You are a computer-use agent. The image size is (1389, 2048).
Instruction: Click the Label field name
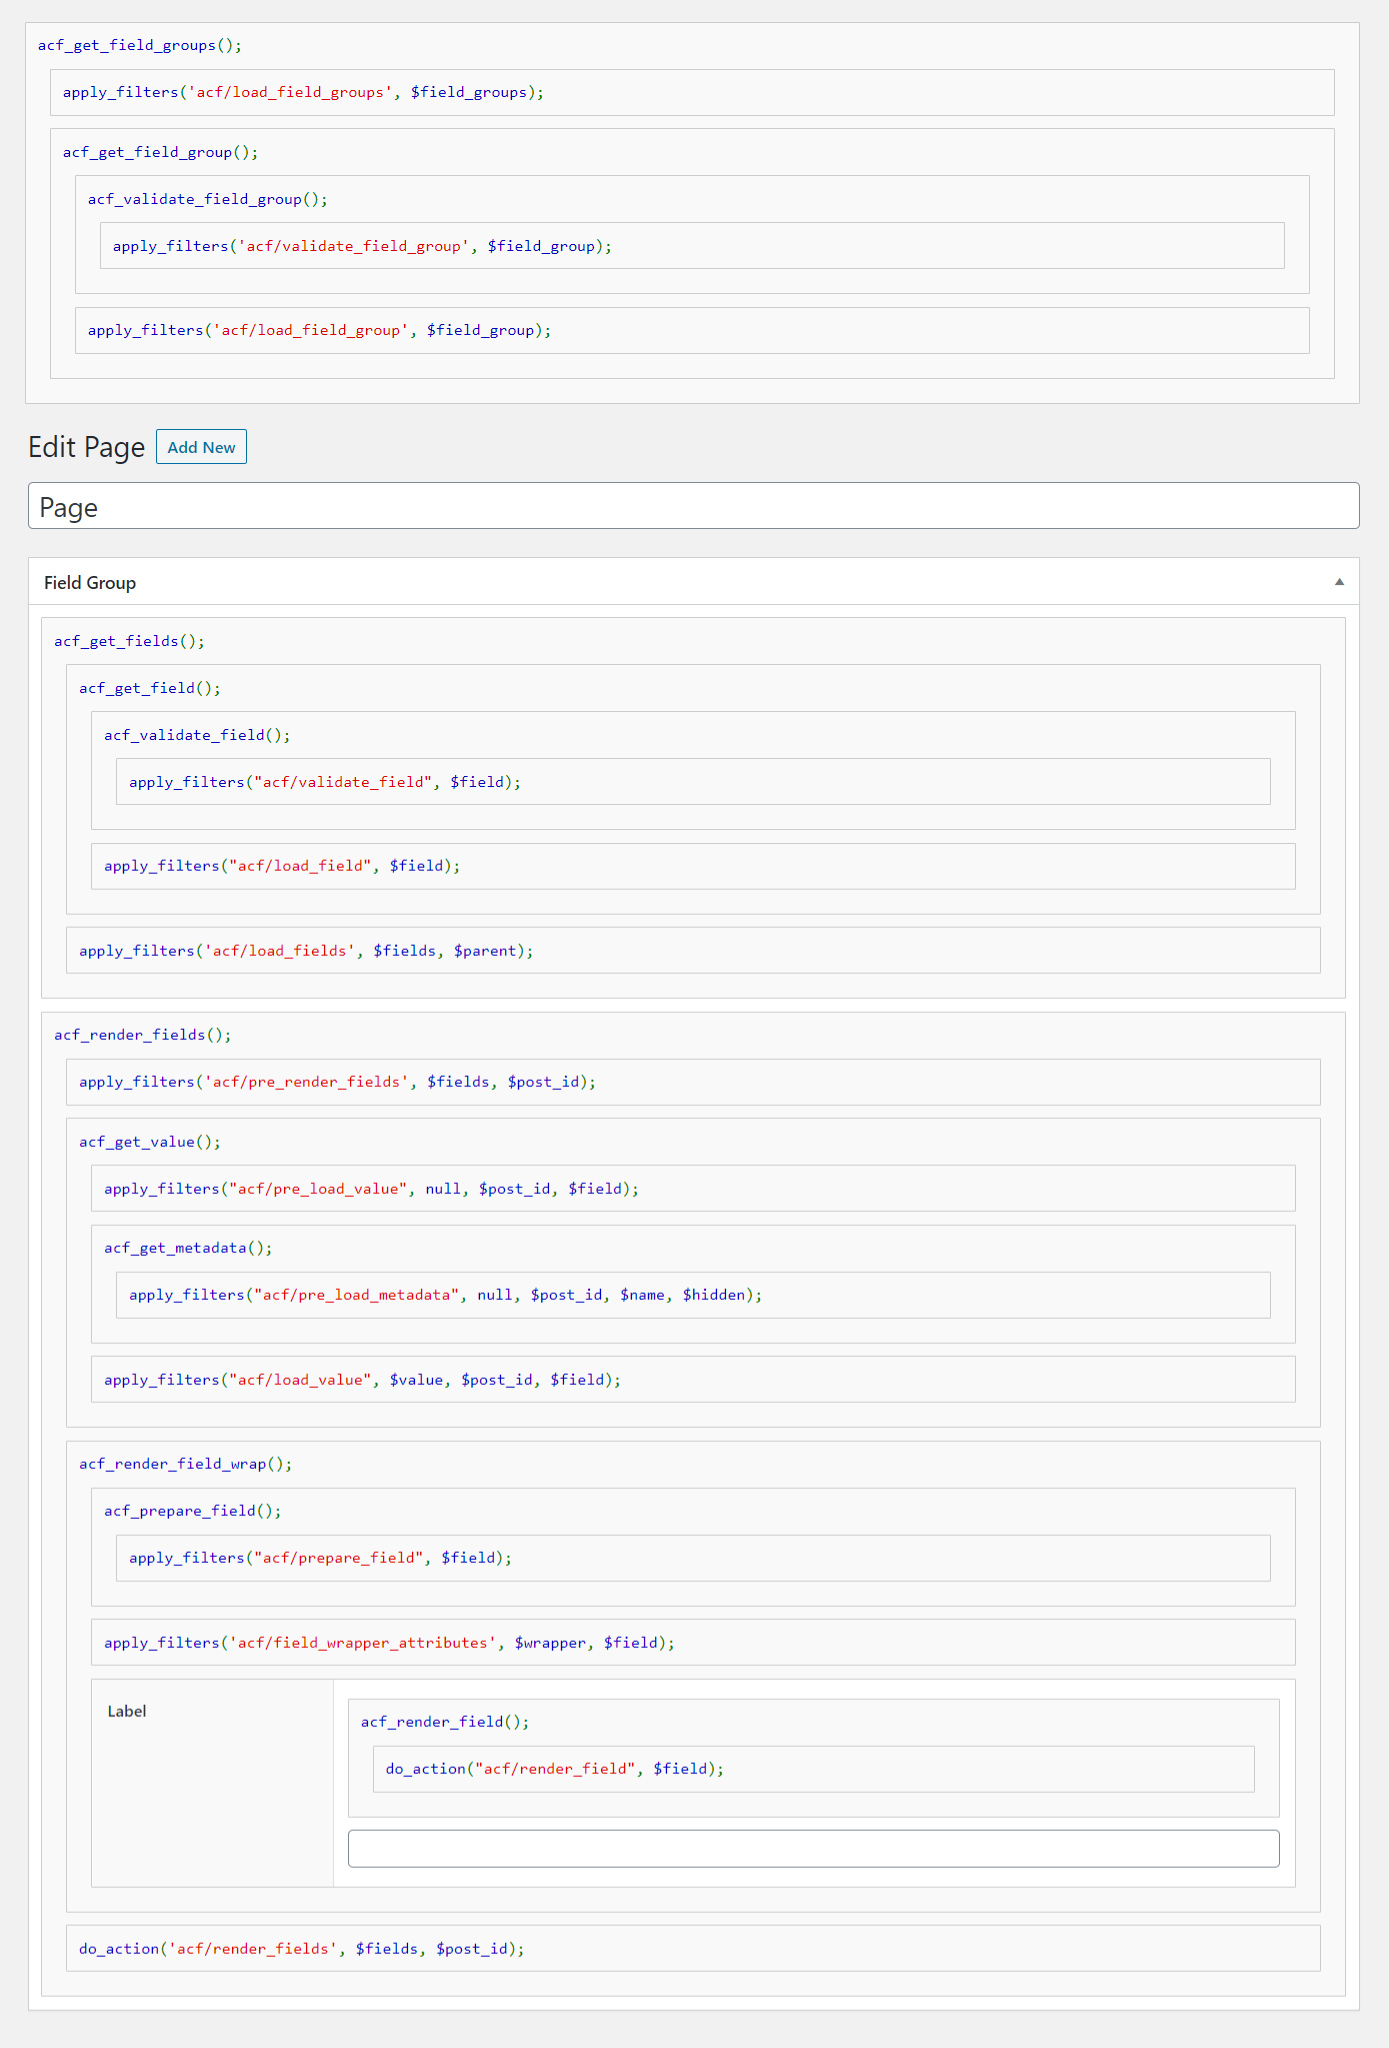(127, 1711)
